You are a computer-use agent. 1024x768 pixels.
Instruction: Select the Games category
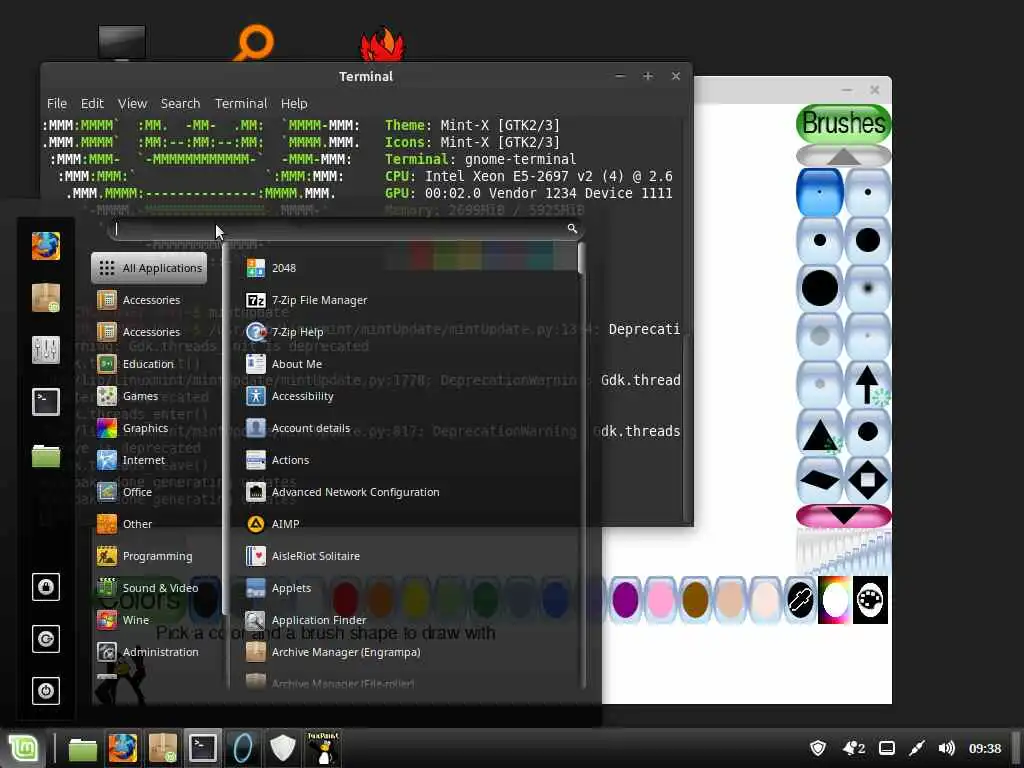point(127,396)
